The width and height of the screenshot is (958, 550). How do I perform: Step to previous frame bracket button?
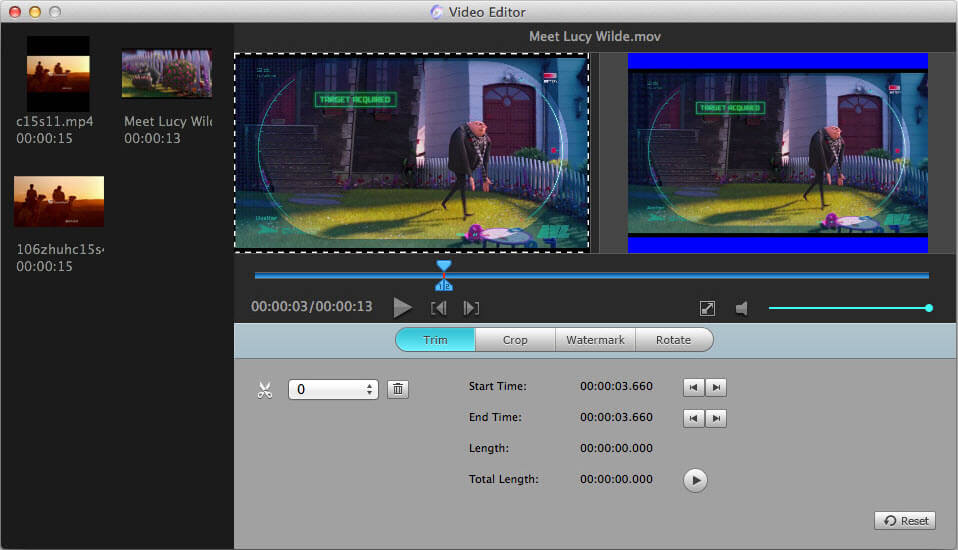(438, 308)
